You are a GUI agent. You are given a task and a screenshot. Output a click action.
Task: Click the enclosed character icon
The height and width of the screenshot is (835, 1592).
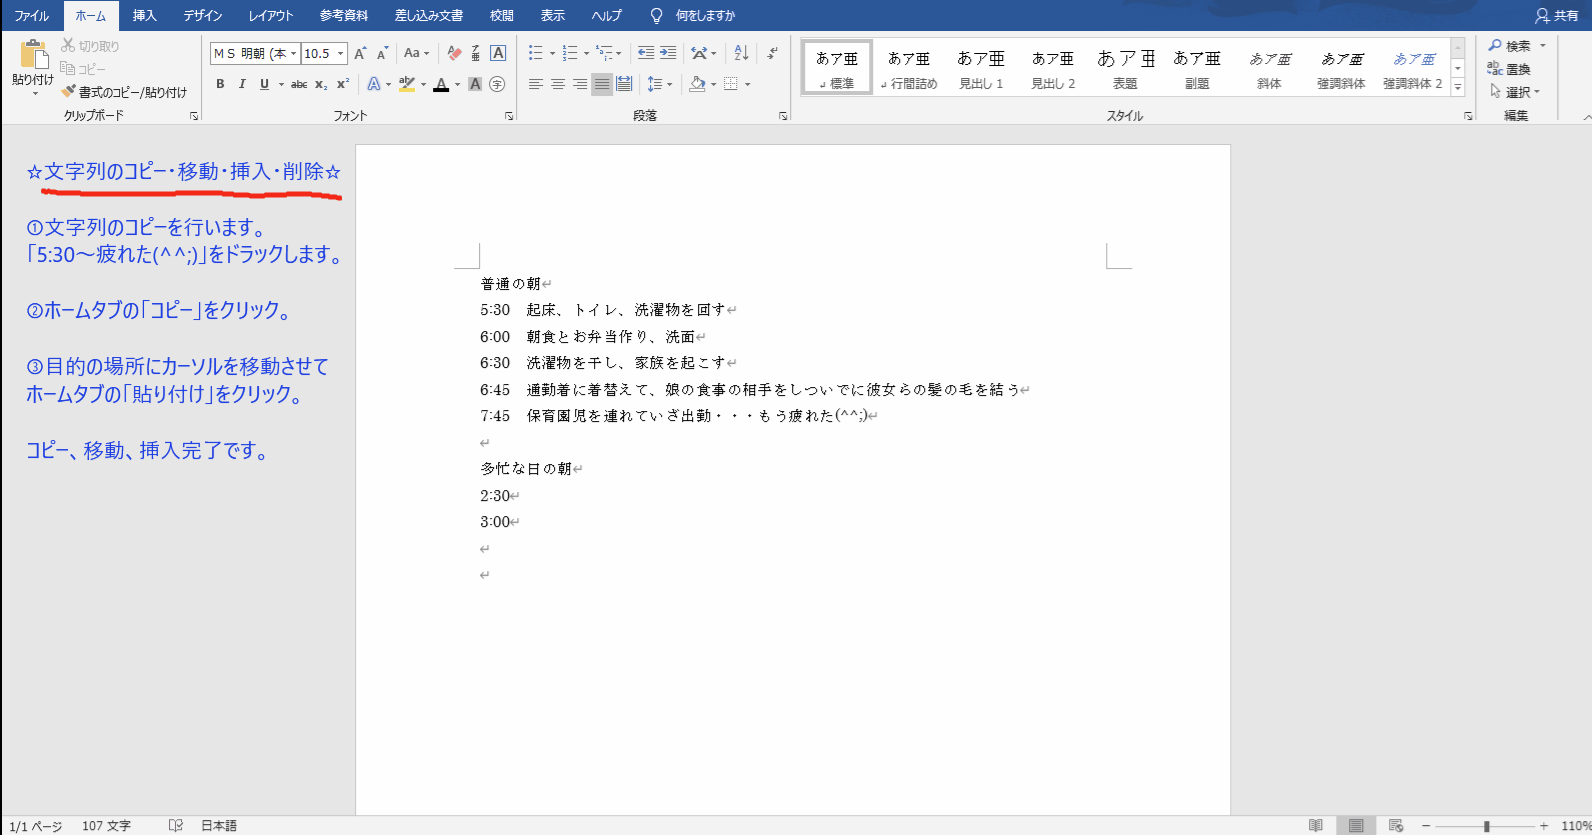coord(497,84)
